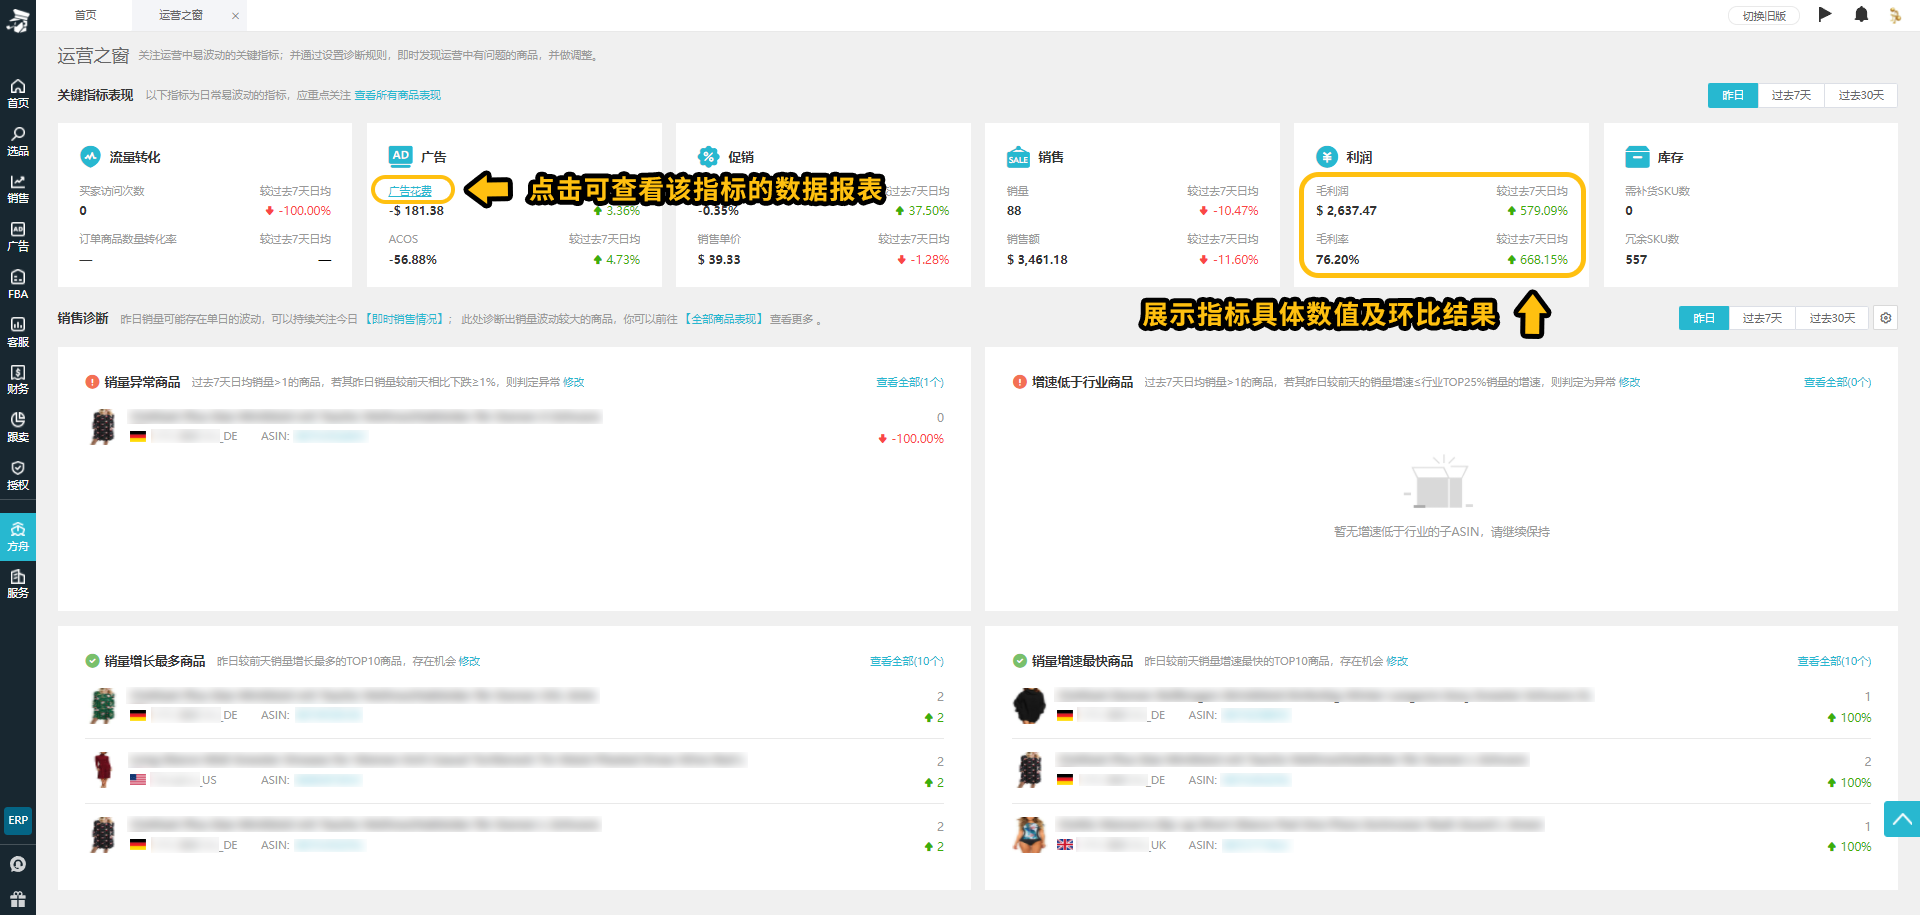Open the 销量异常 product thumbnail
Image resolution: width=1920 pixels, height=915 pixels.
point(103,427)
